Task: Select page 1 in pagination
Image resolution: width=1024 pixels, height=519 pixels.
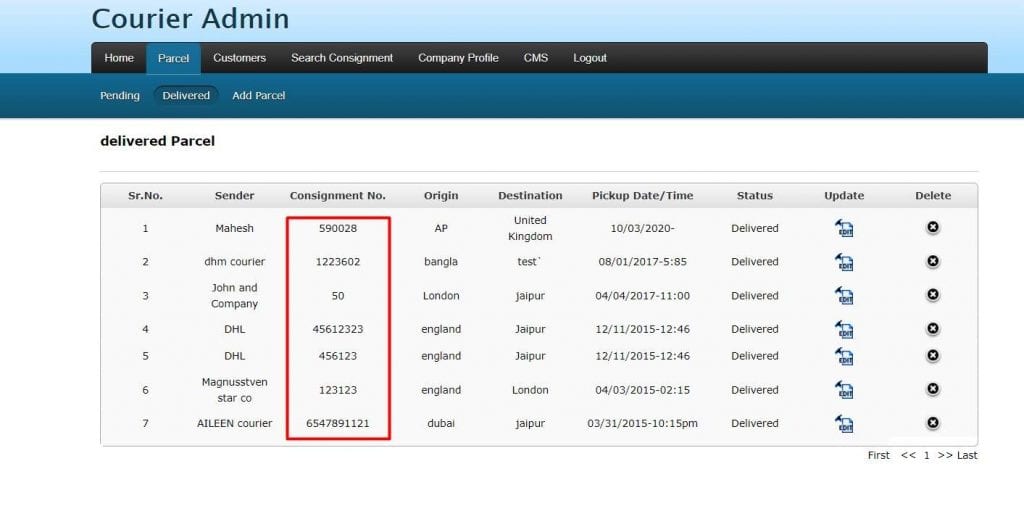Action: coord(926,455)
